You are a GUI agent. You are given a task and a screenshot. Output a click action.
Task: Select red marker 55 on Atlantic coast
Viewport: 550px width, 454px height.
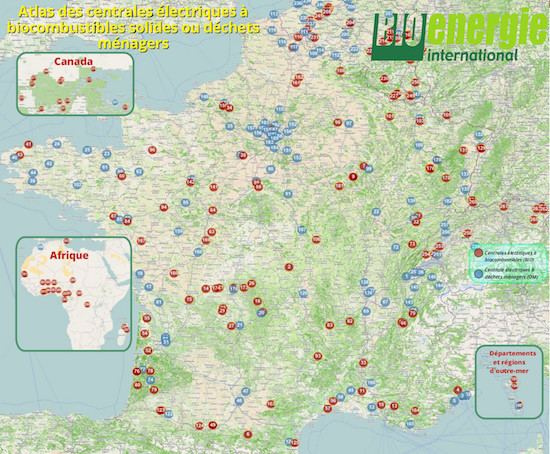click(x=147, y=319)
